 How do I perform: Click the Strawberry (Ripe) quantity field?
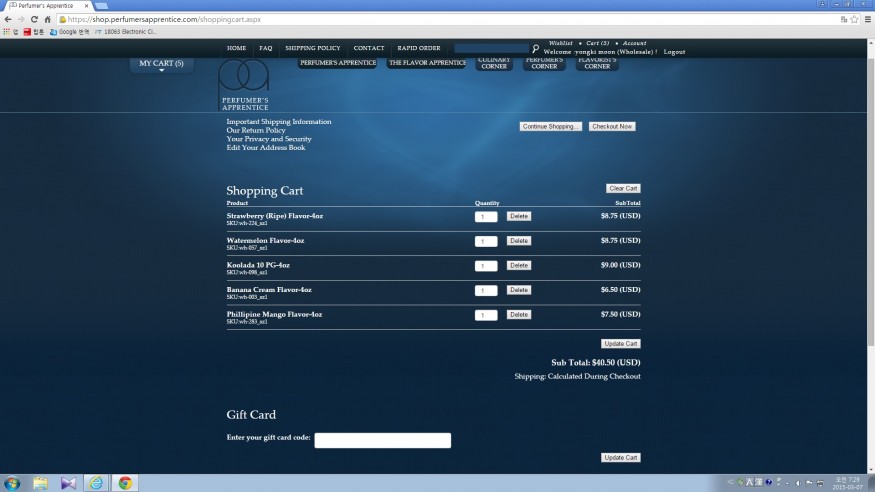pyautogui.click(x=486, y=217)
